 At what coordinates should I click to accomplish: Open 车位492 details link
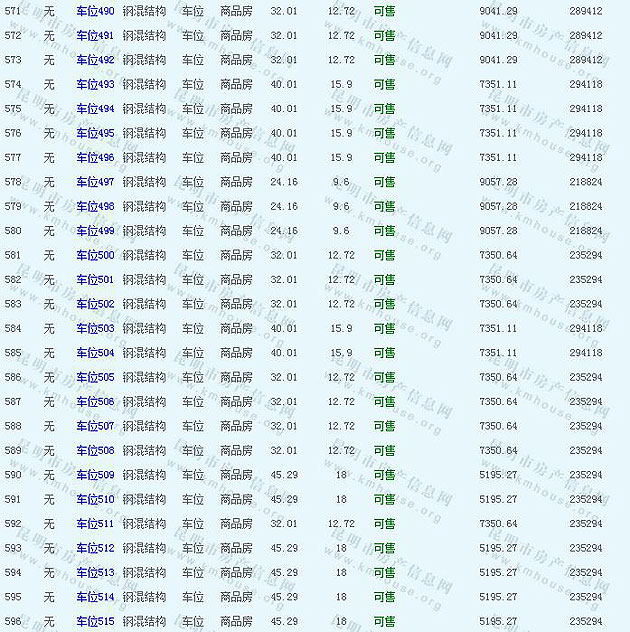(95, 60)
